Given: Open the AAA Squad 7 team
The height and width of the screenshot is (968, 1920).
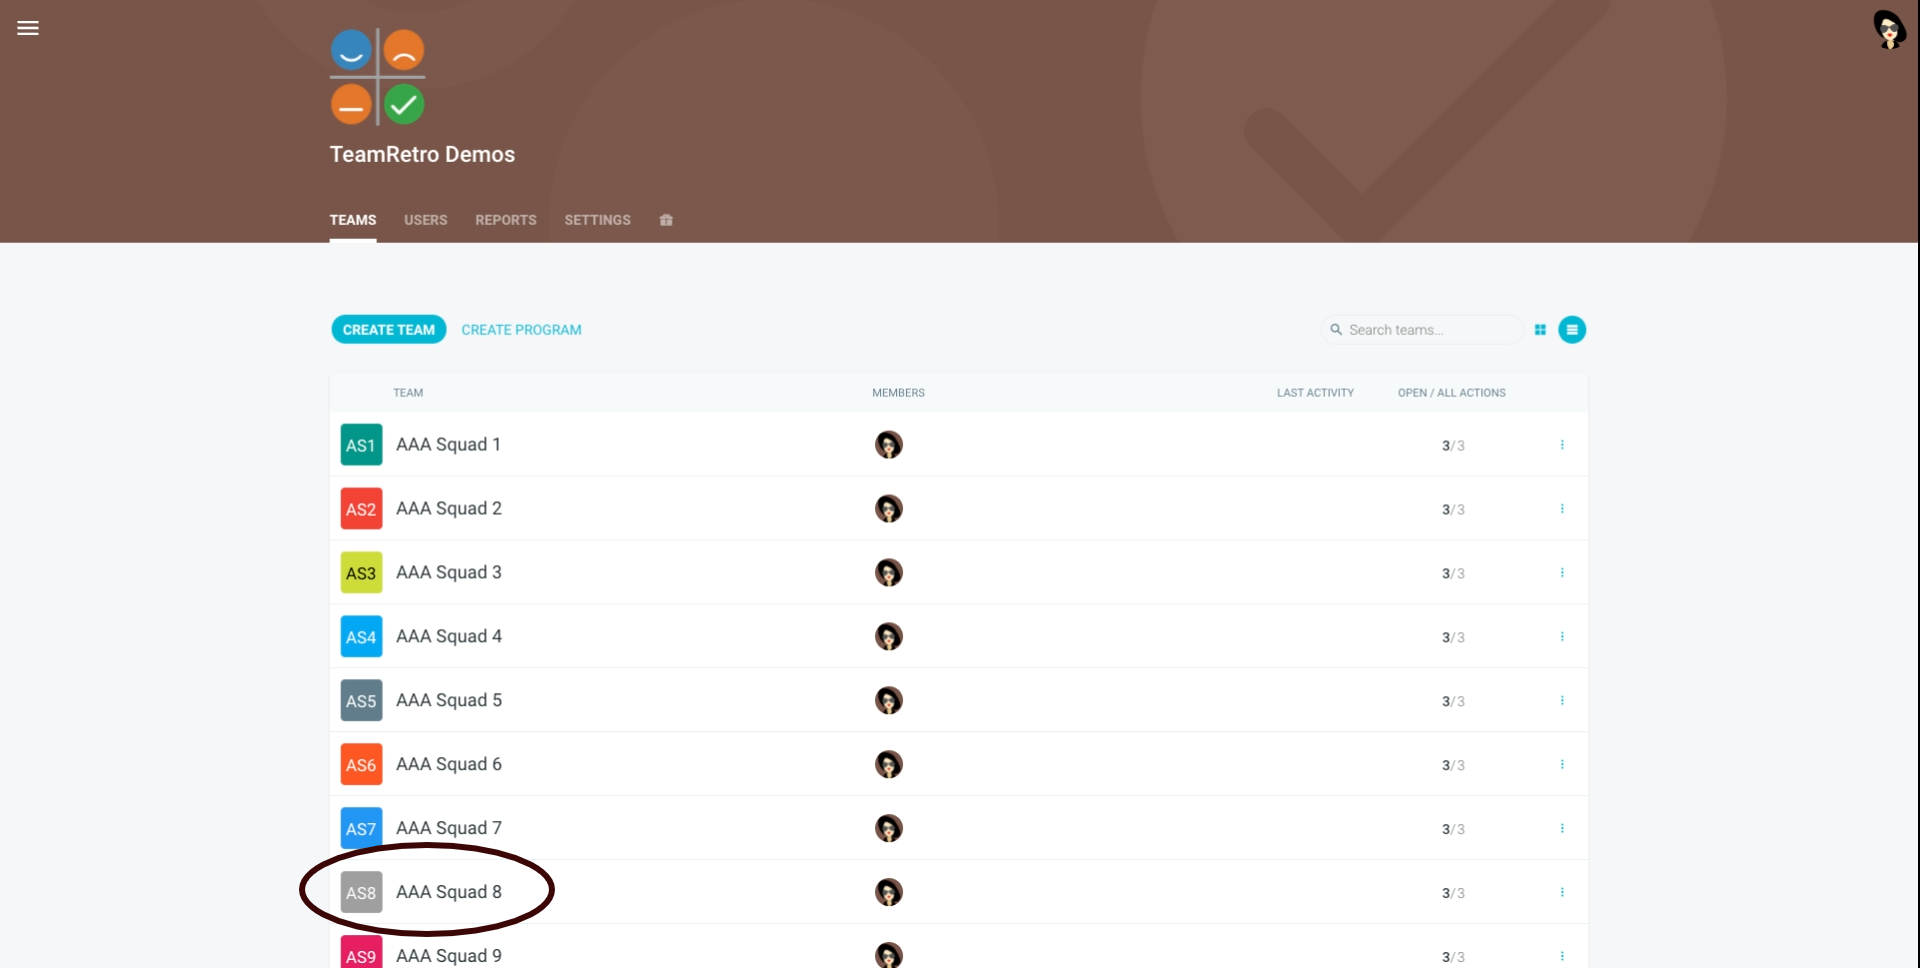Looking at the screenshot, I should 449,829.
